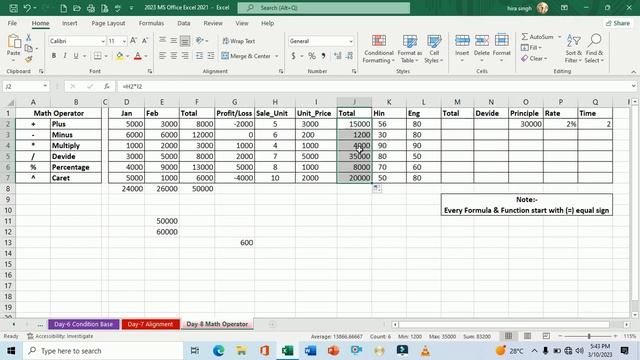
Task: Open Format as Table
Action: click(409, 49)
